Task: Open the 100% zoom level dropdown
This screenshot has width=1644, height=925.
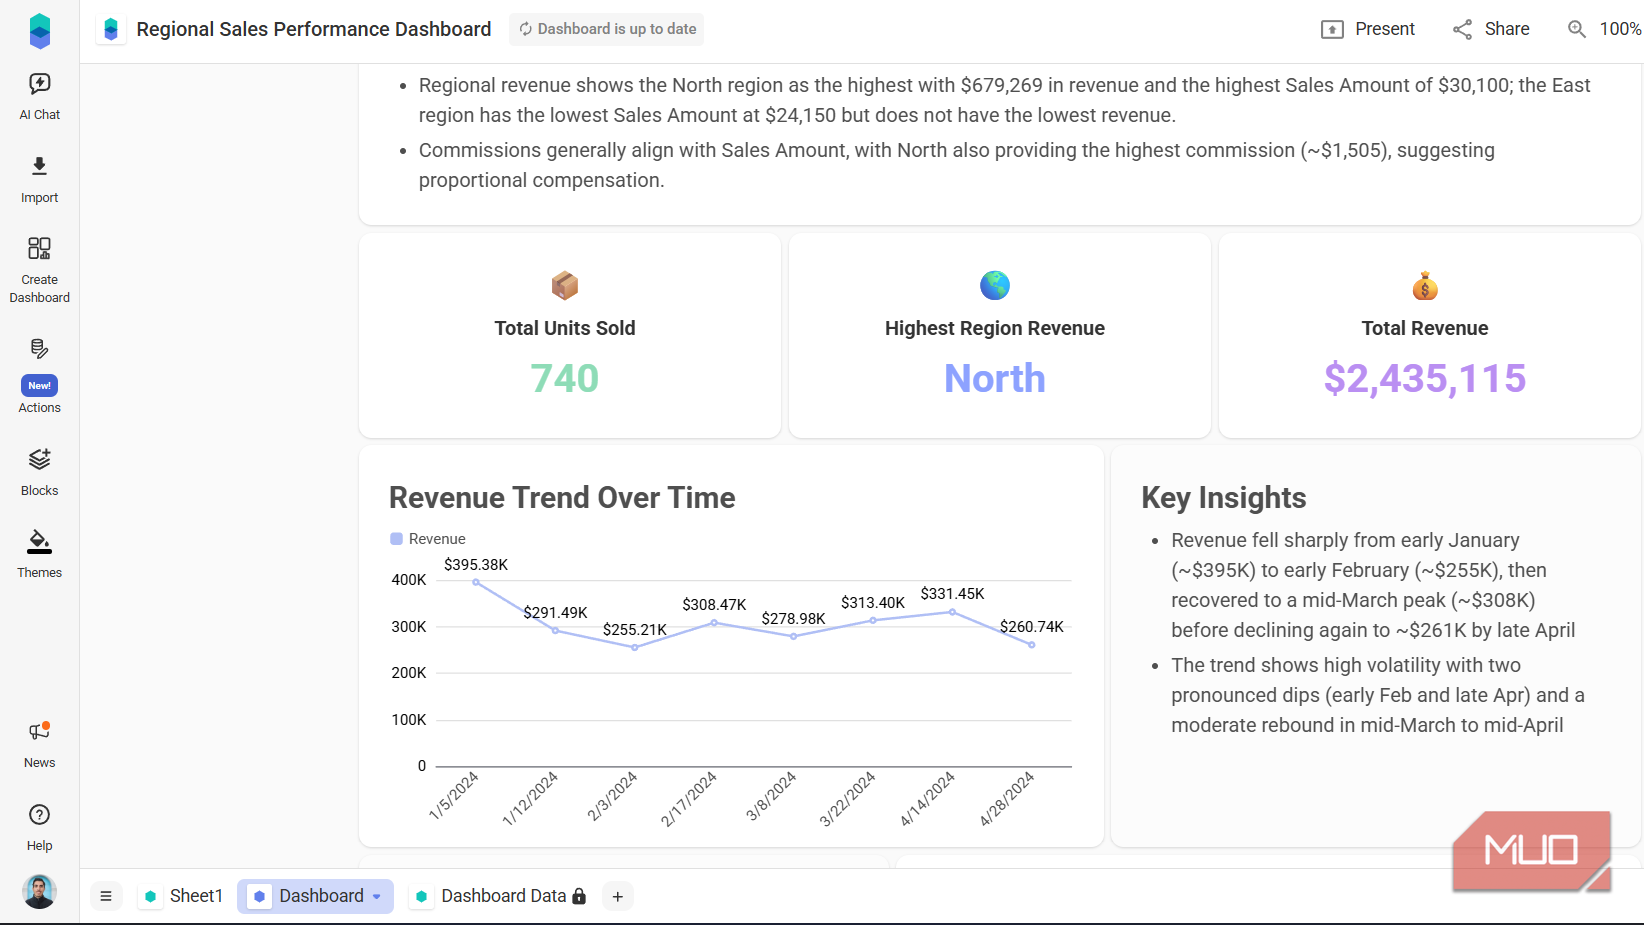Action: 1620,29
